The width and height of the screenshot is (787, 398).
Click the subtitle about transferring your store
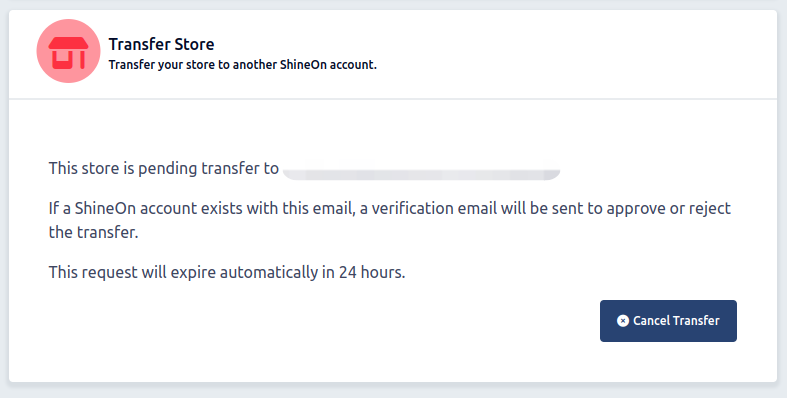coord(242,65)
